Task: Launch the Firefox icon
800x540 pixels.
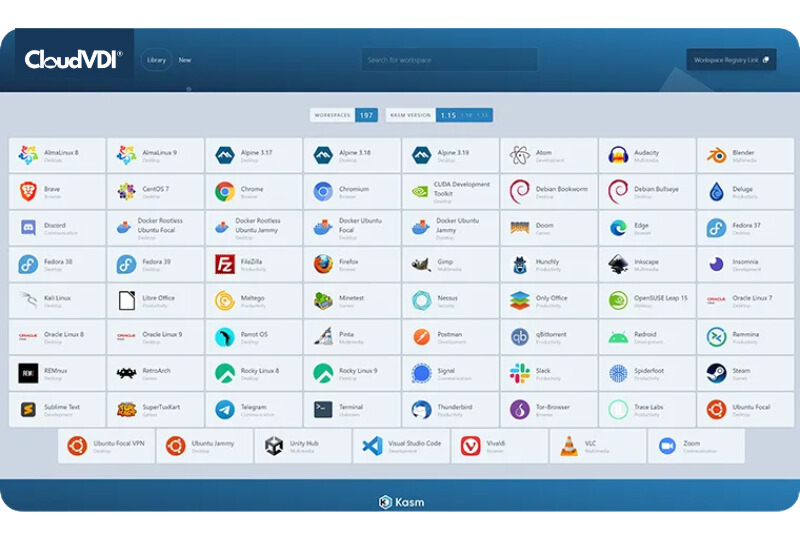Action: pyautogui.click(x=323, y=264)
